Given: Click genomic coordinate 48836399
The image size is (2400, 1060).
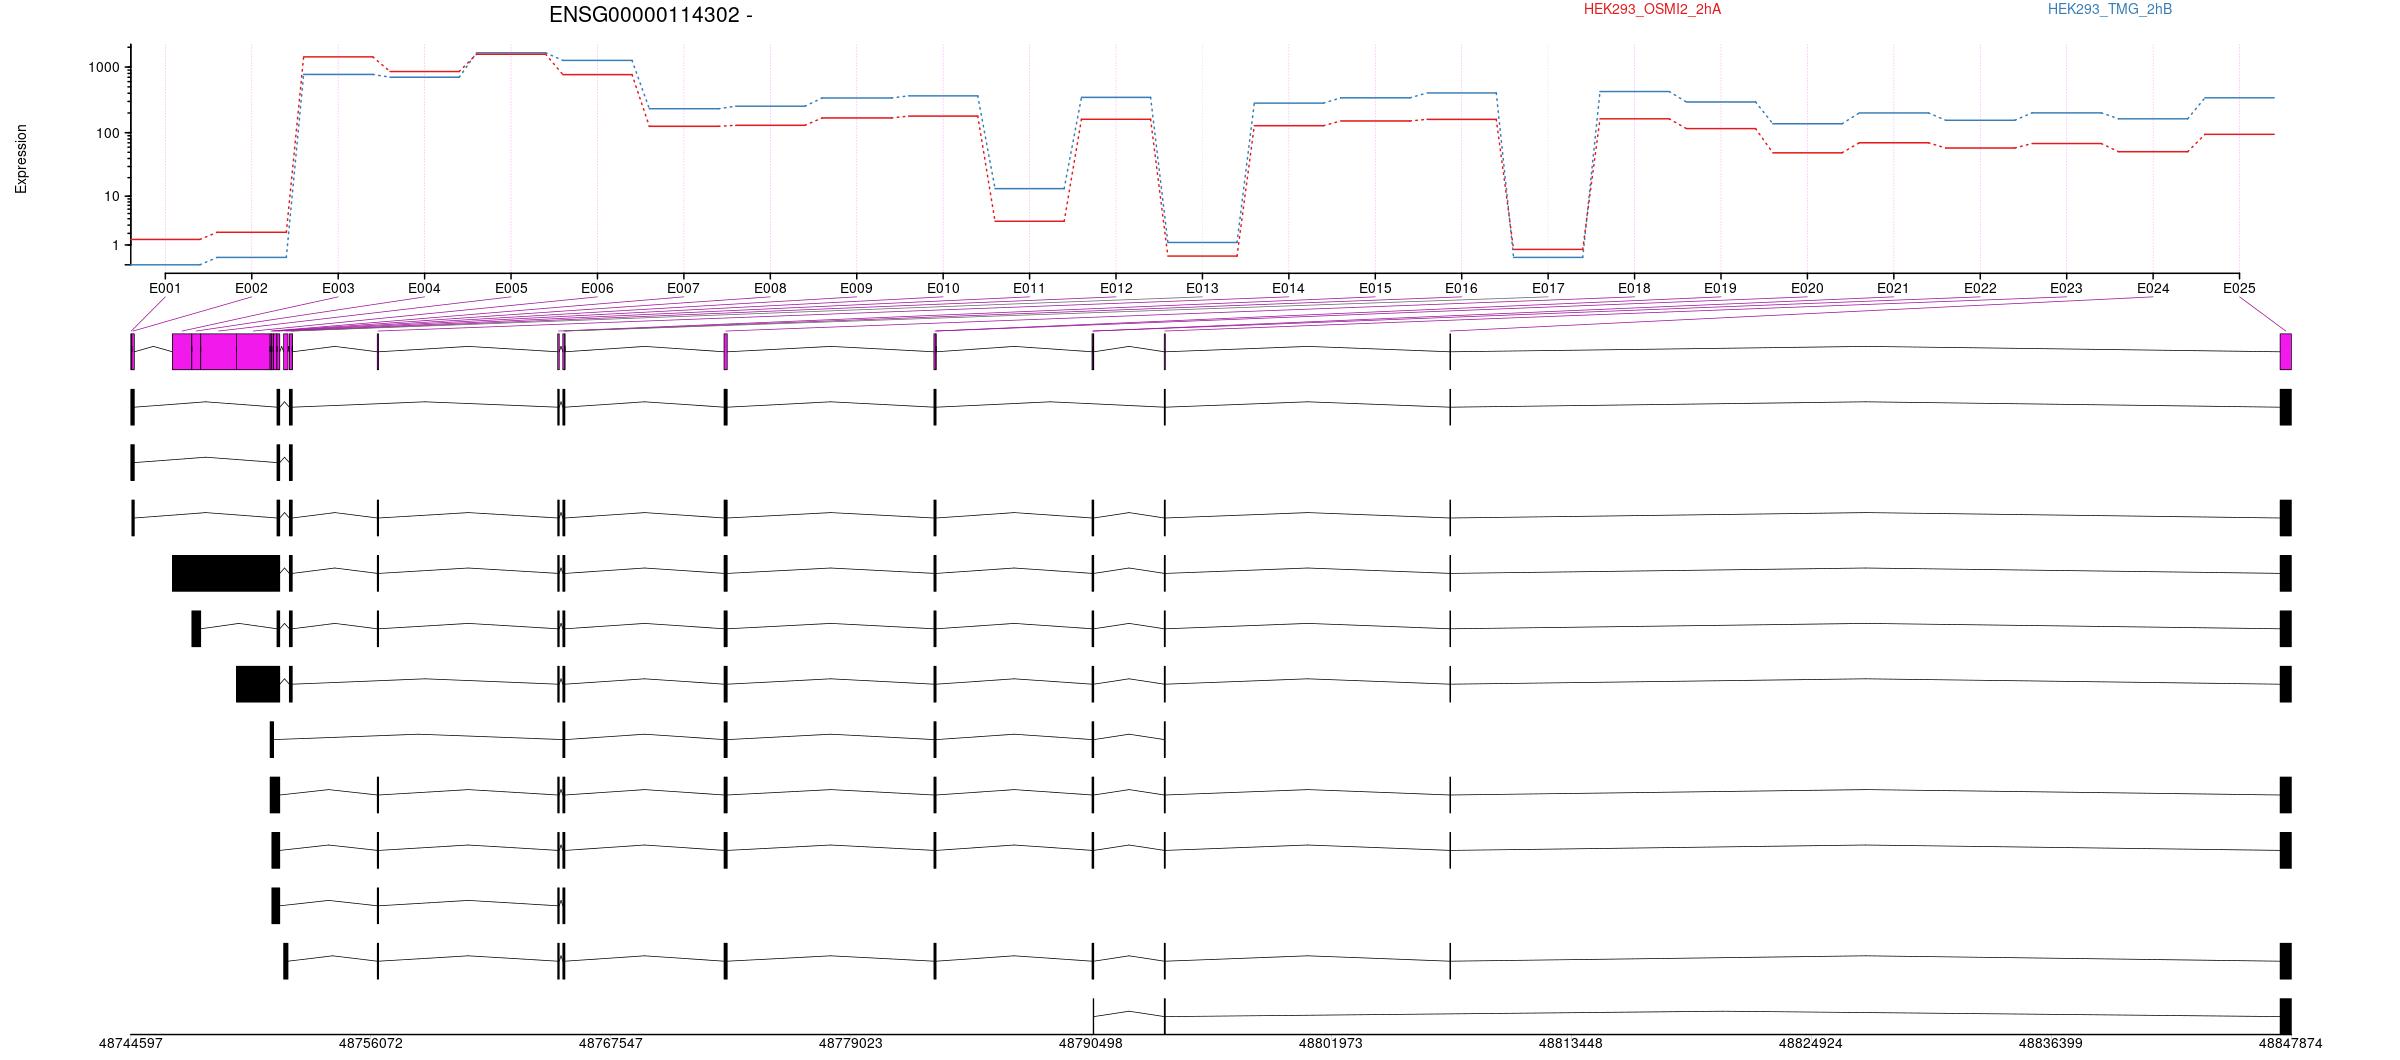Looking at the screenshot, I should [x=2051, y=1043].
